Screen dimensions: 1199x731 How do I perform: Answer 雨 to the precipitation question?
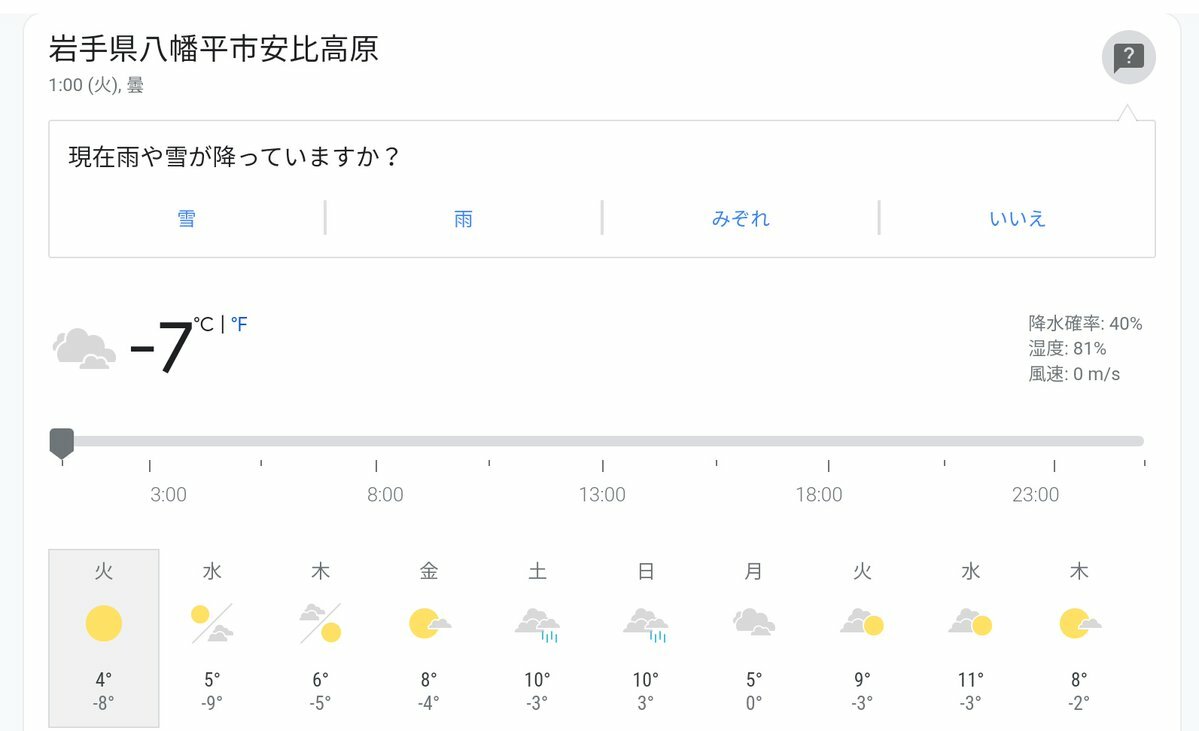(463, 219)
